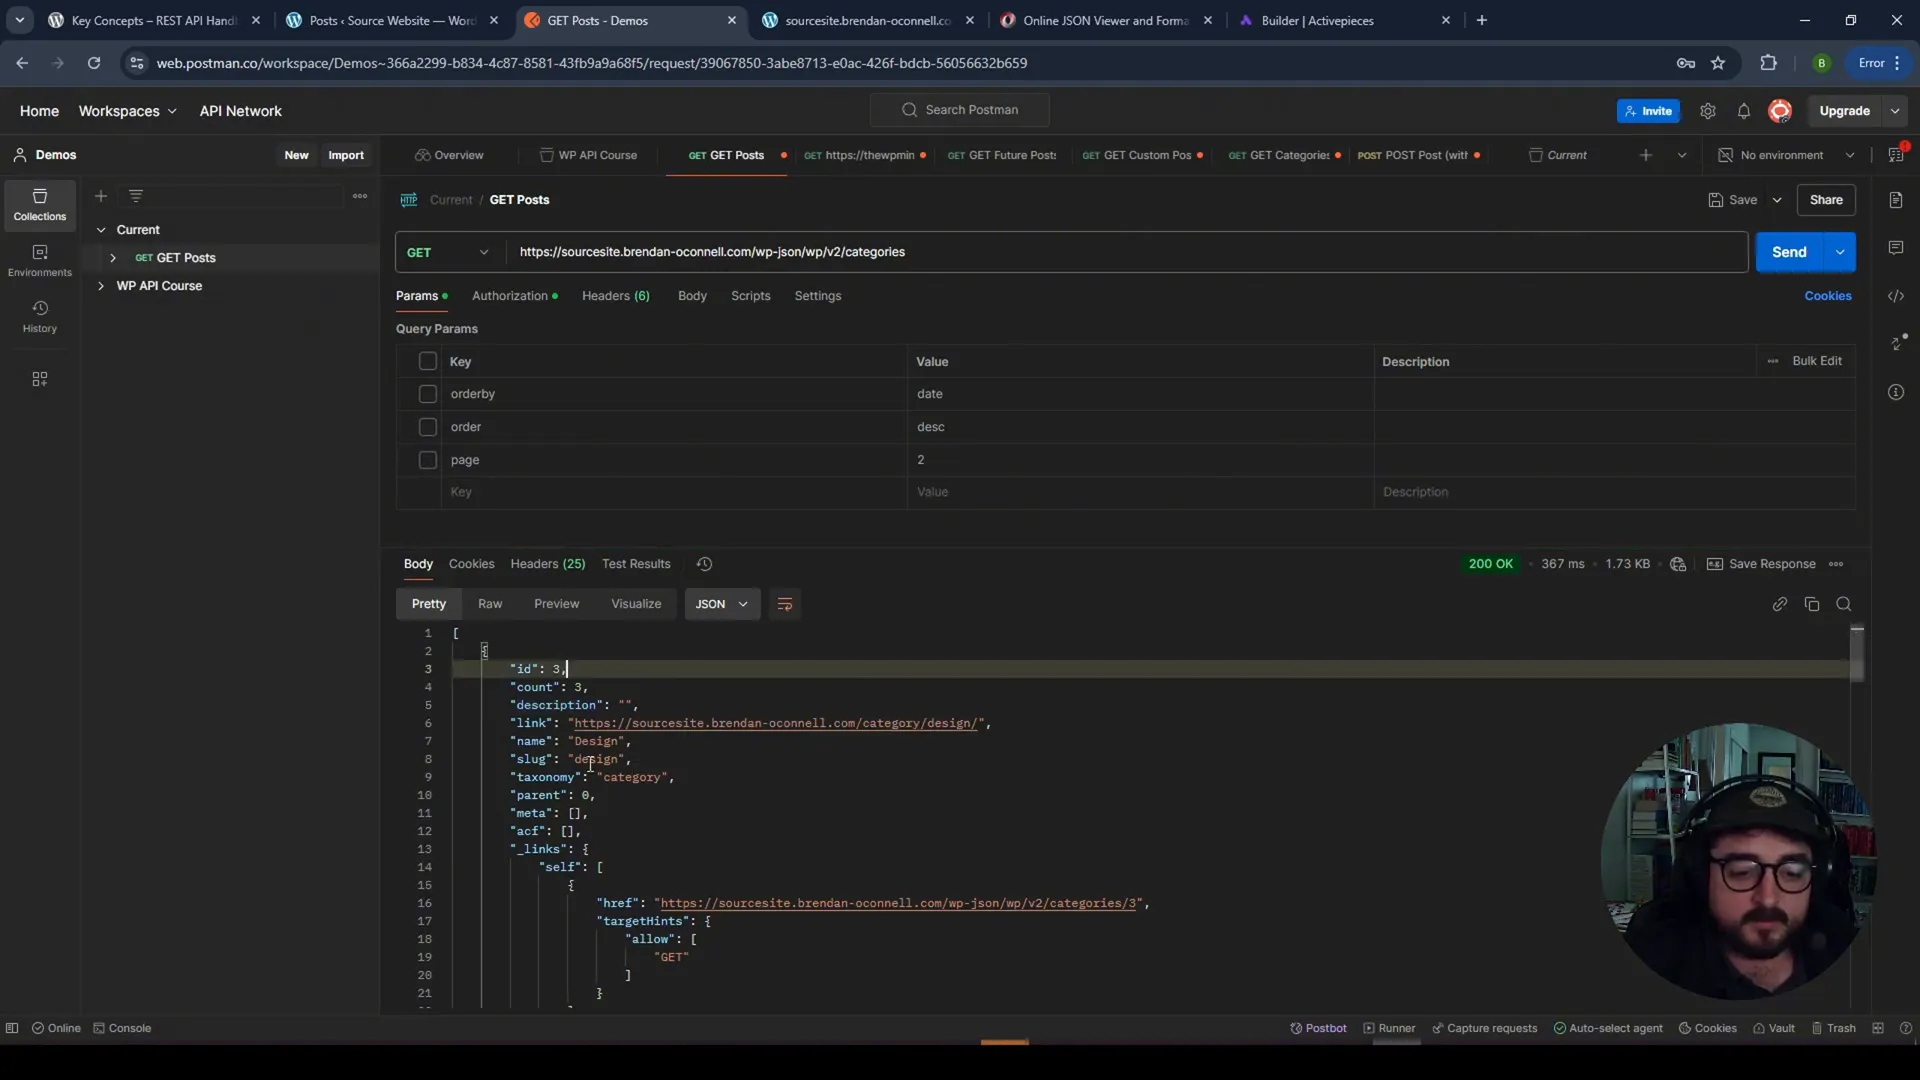Click the Design category link in response
Screen dimensions: 1920x1080
[777, 723]
